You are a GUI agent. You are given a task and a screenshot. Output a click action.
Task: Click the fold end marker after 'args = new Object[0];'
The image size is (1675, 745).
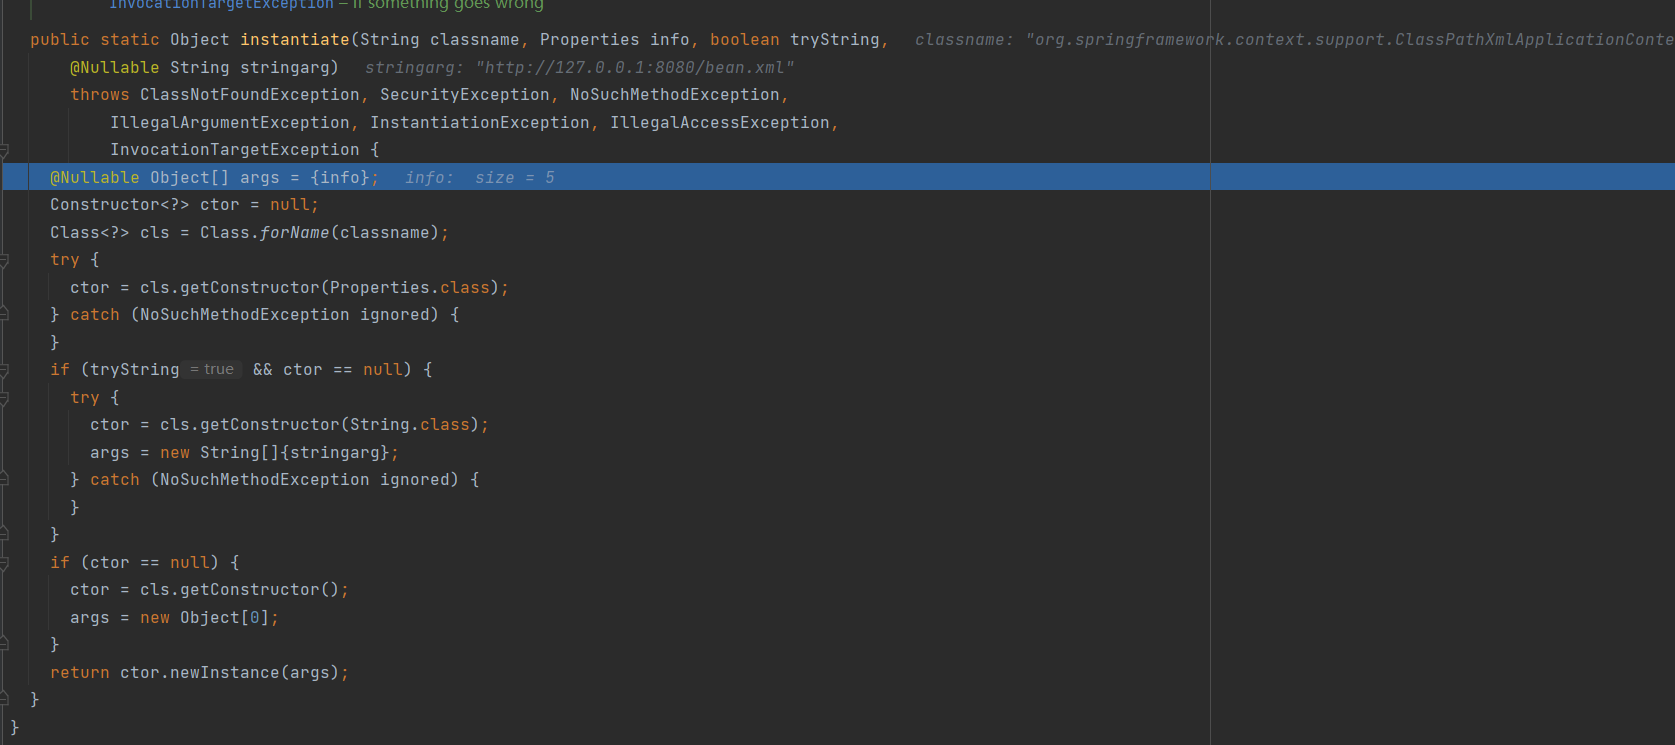pyautogui.click(x=4, y=643)
